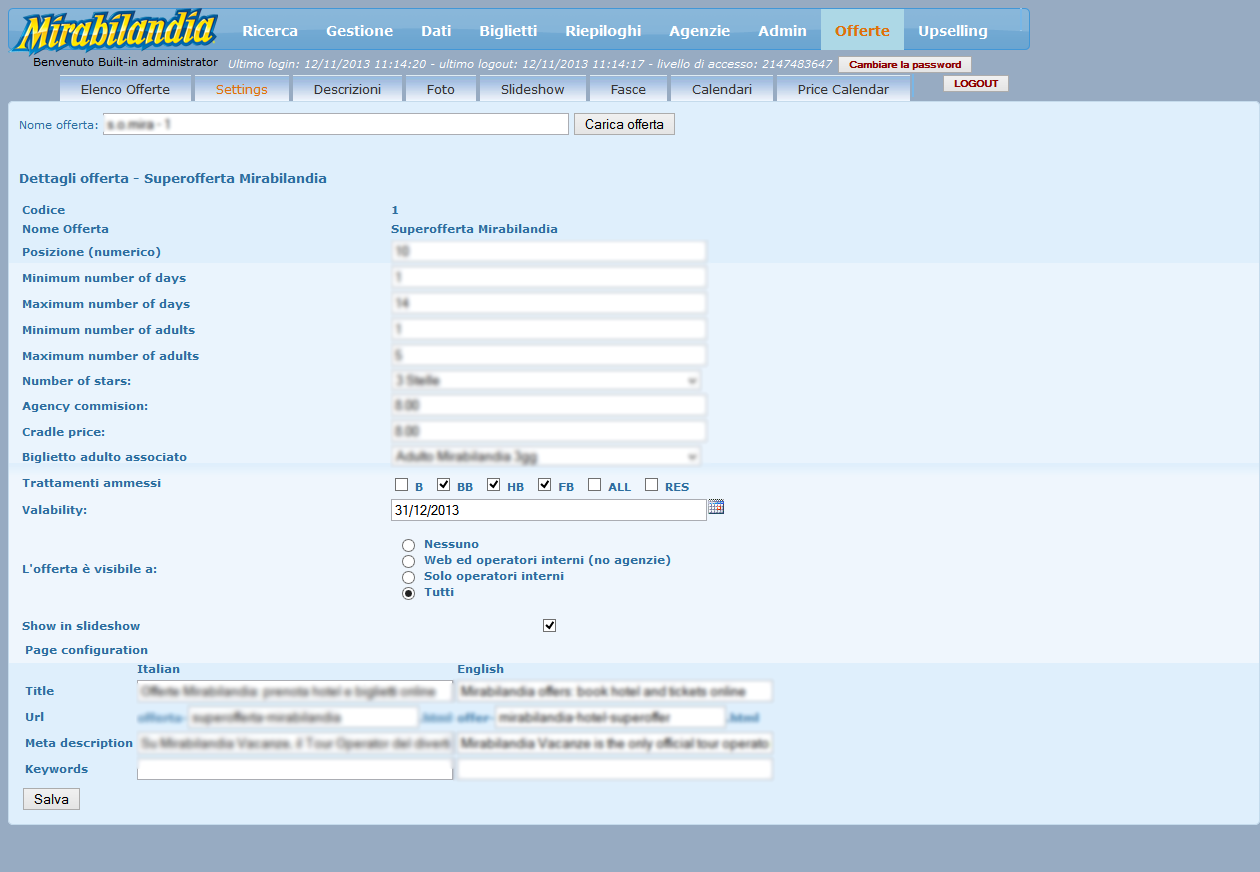Click the Salva button
The image size is (1260, 872).
click(51, 799)
